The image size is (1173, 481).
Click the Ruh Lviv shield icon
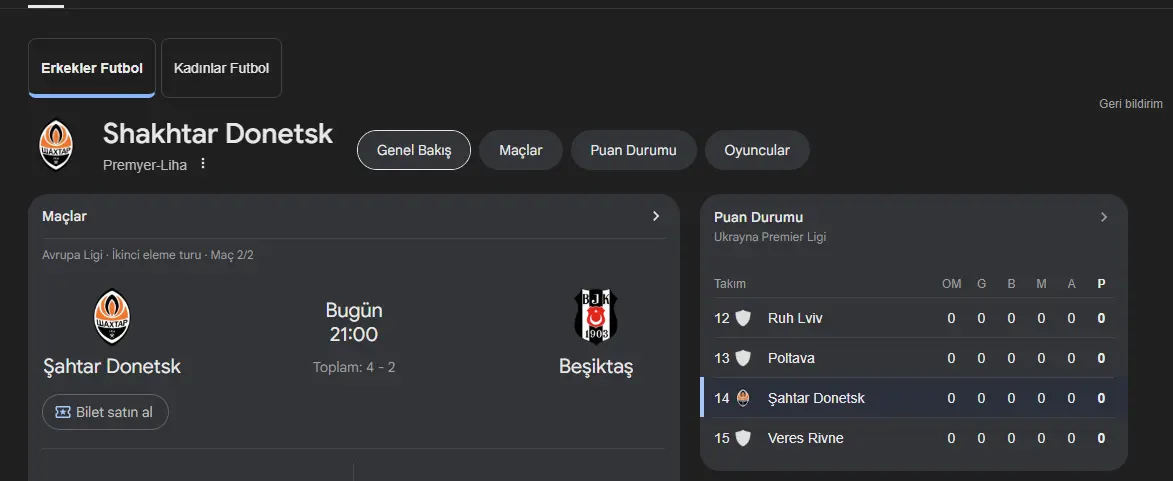click(x=743, y=318)
